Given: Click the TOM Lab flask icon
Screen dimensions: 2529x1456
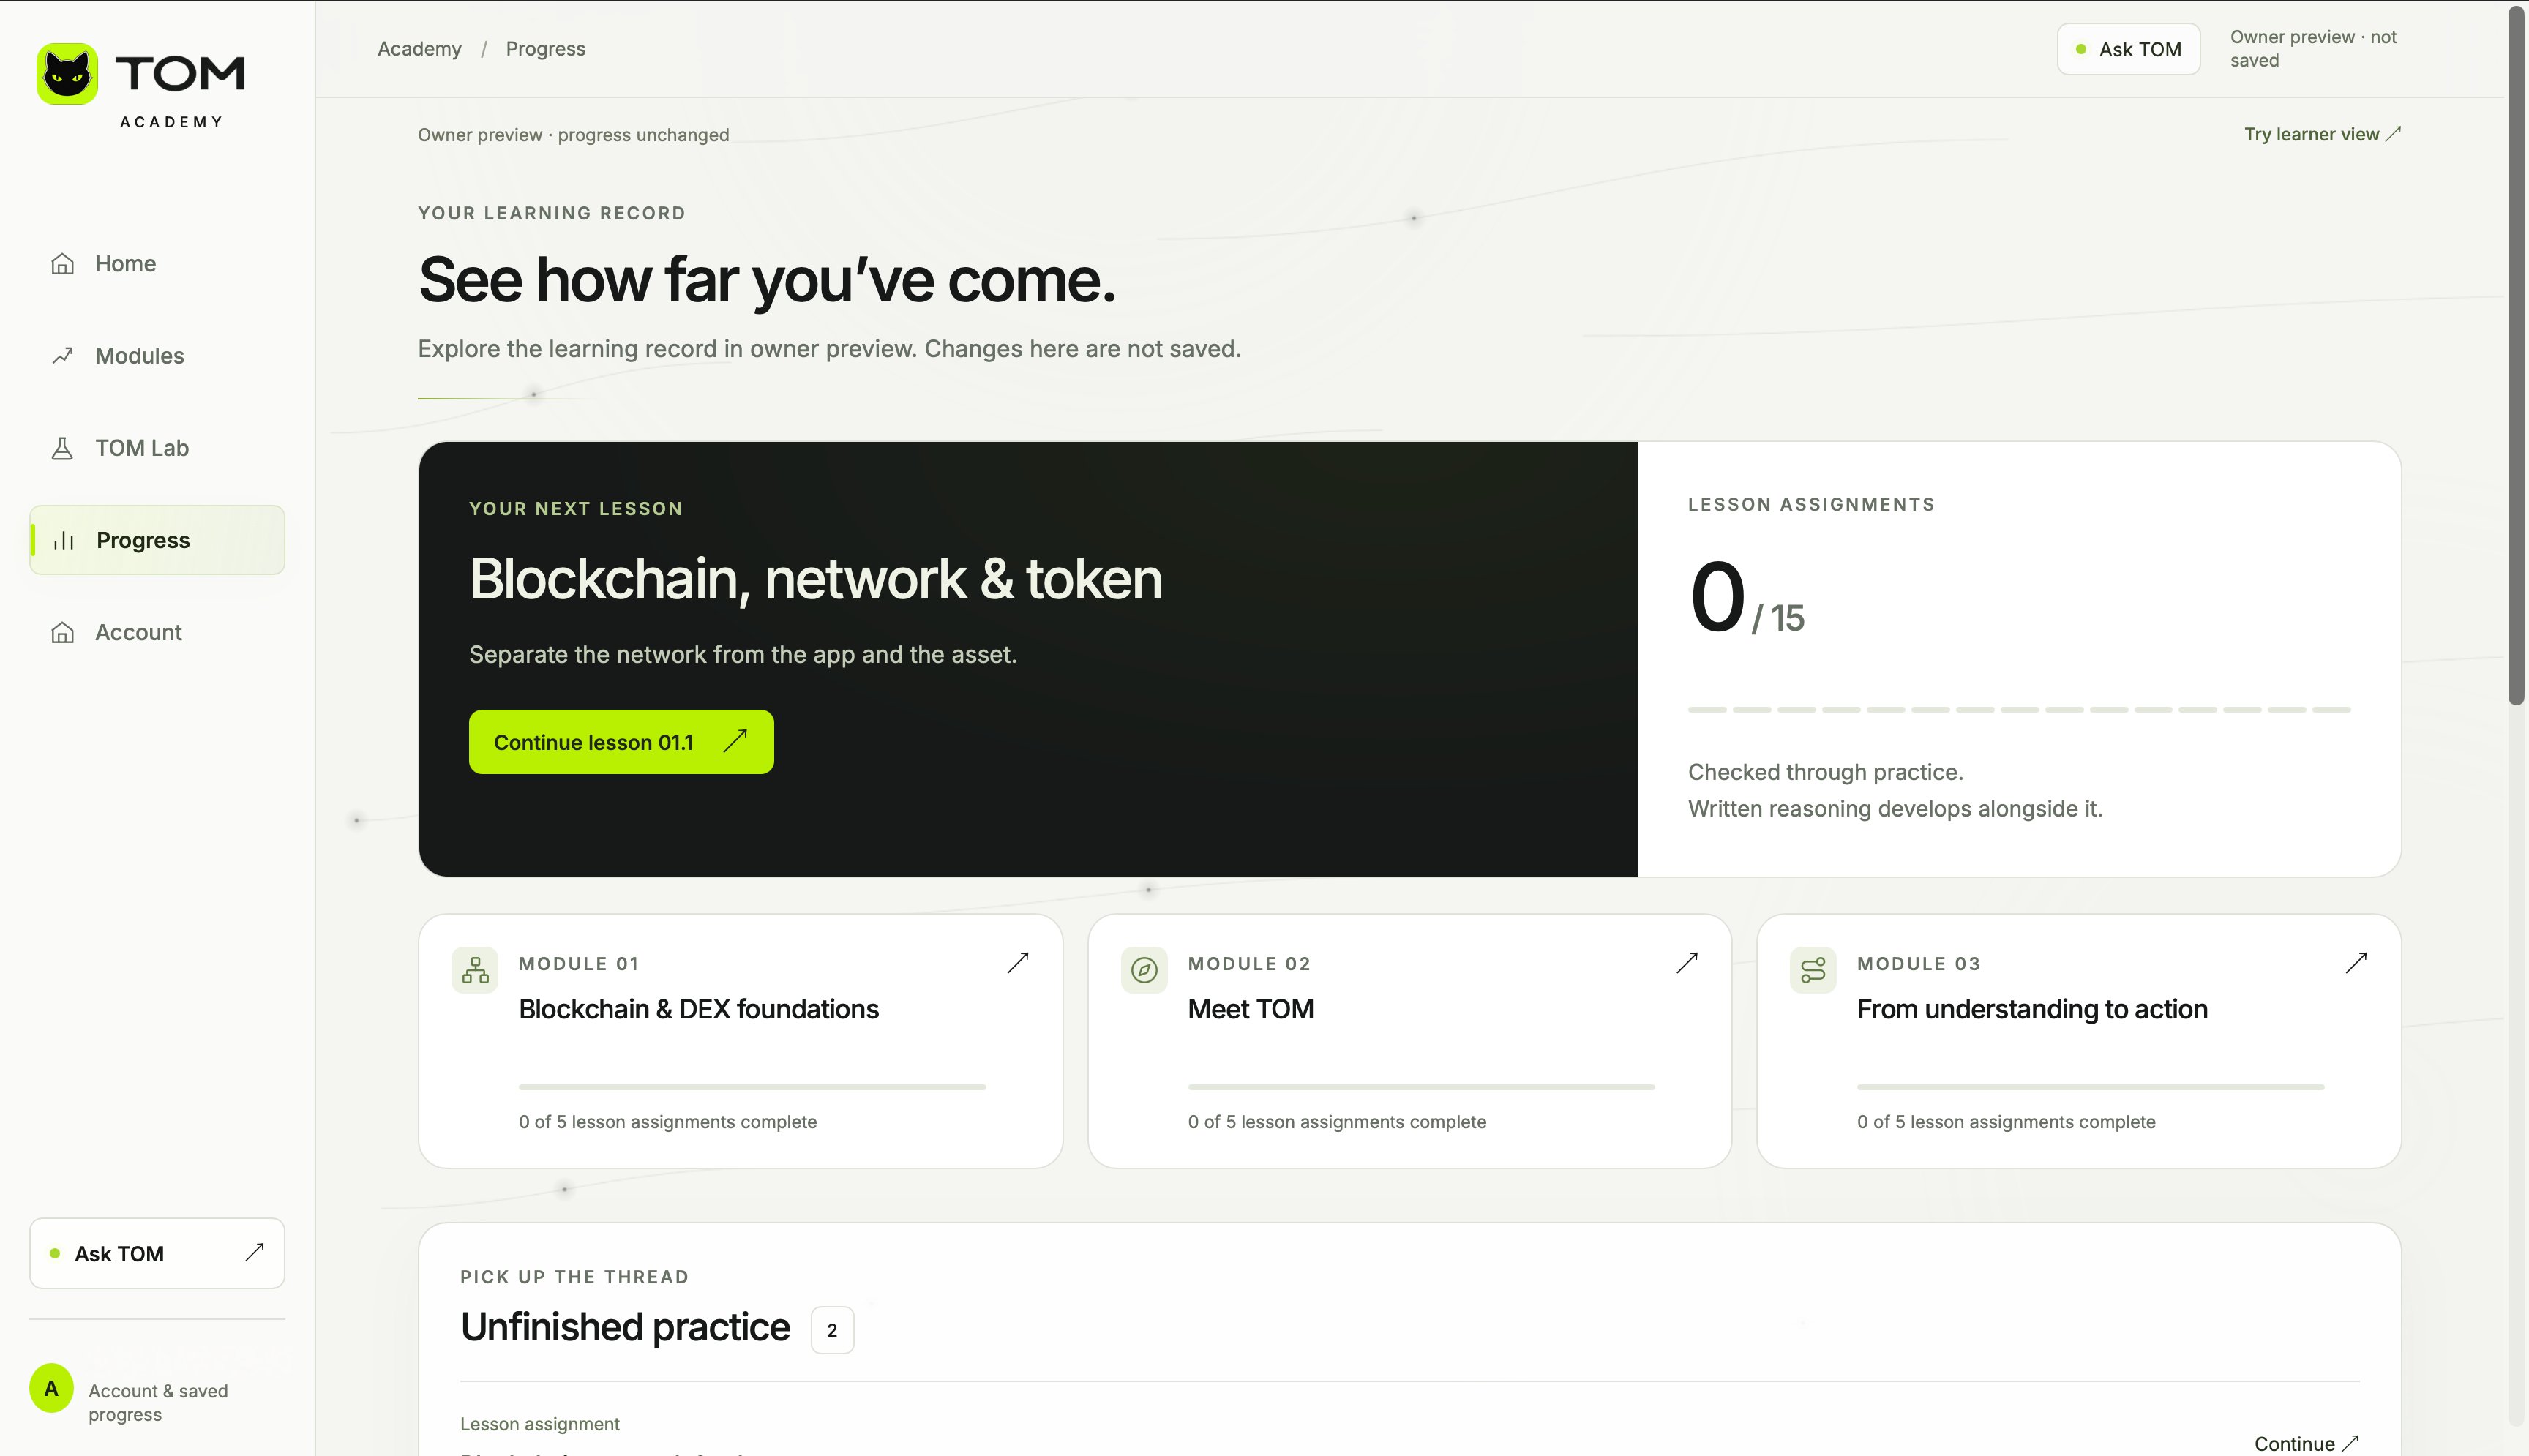Looking at the screenshot, I should tap(62, 448).
